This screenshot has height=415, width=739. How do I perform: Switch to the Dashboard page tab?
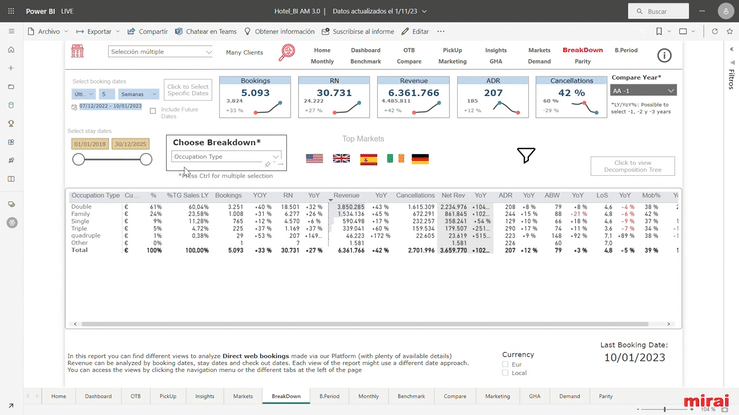(x=98, y=396)
